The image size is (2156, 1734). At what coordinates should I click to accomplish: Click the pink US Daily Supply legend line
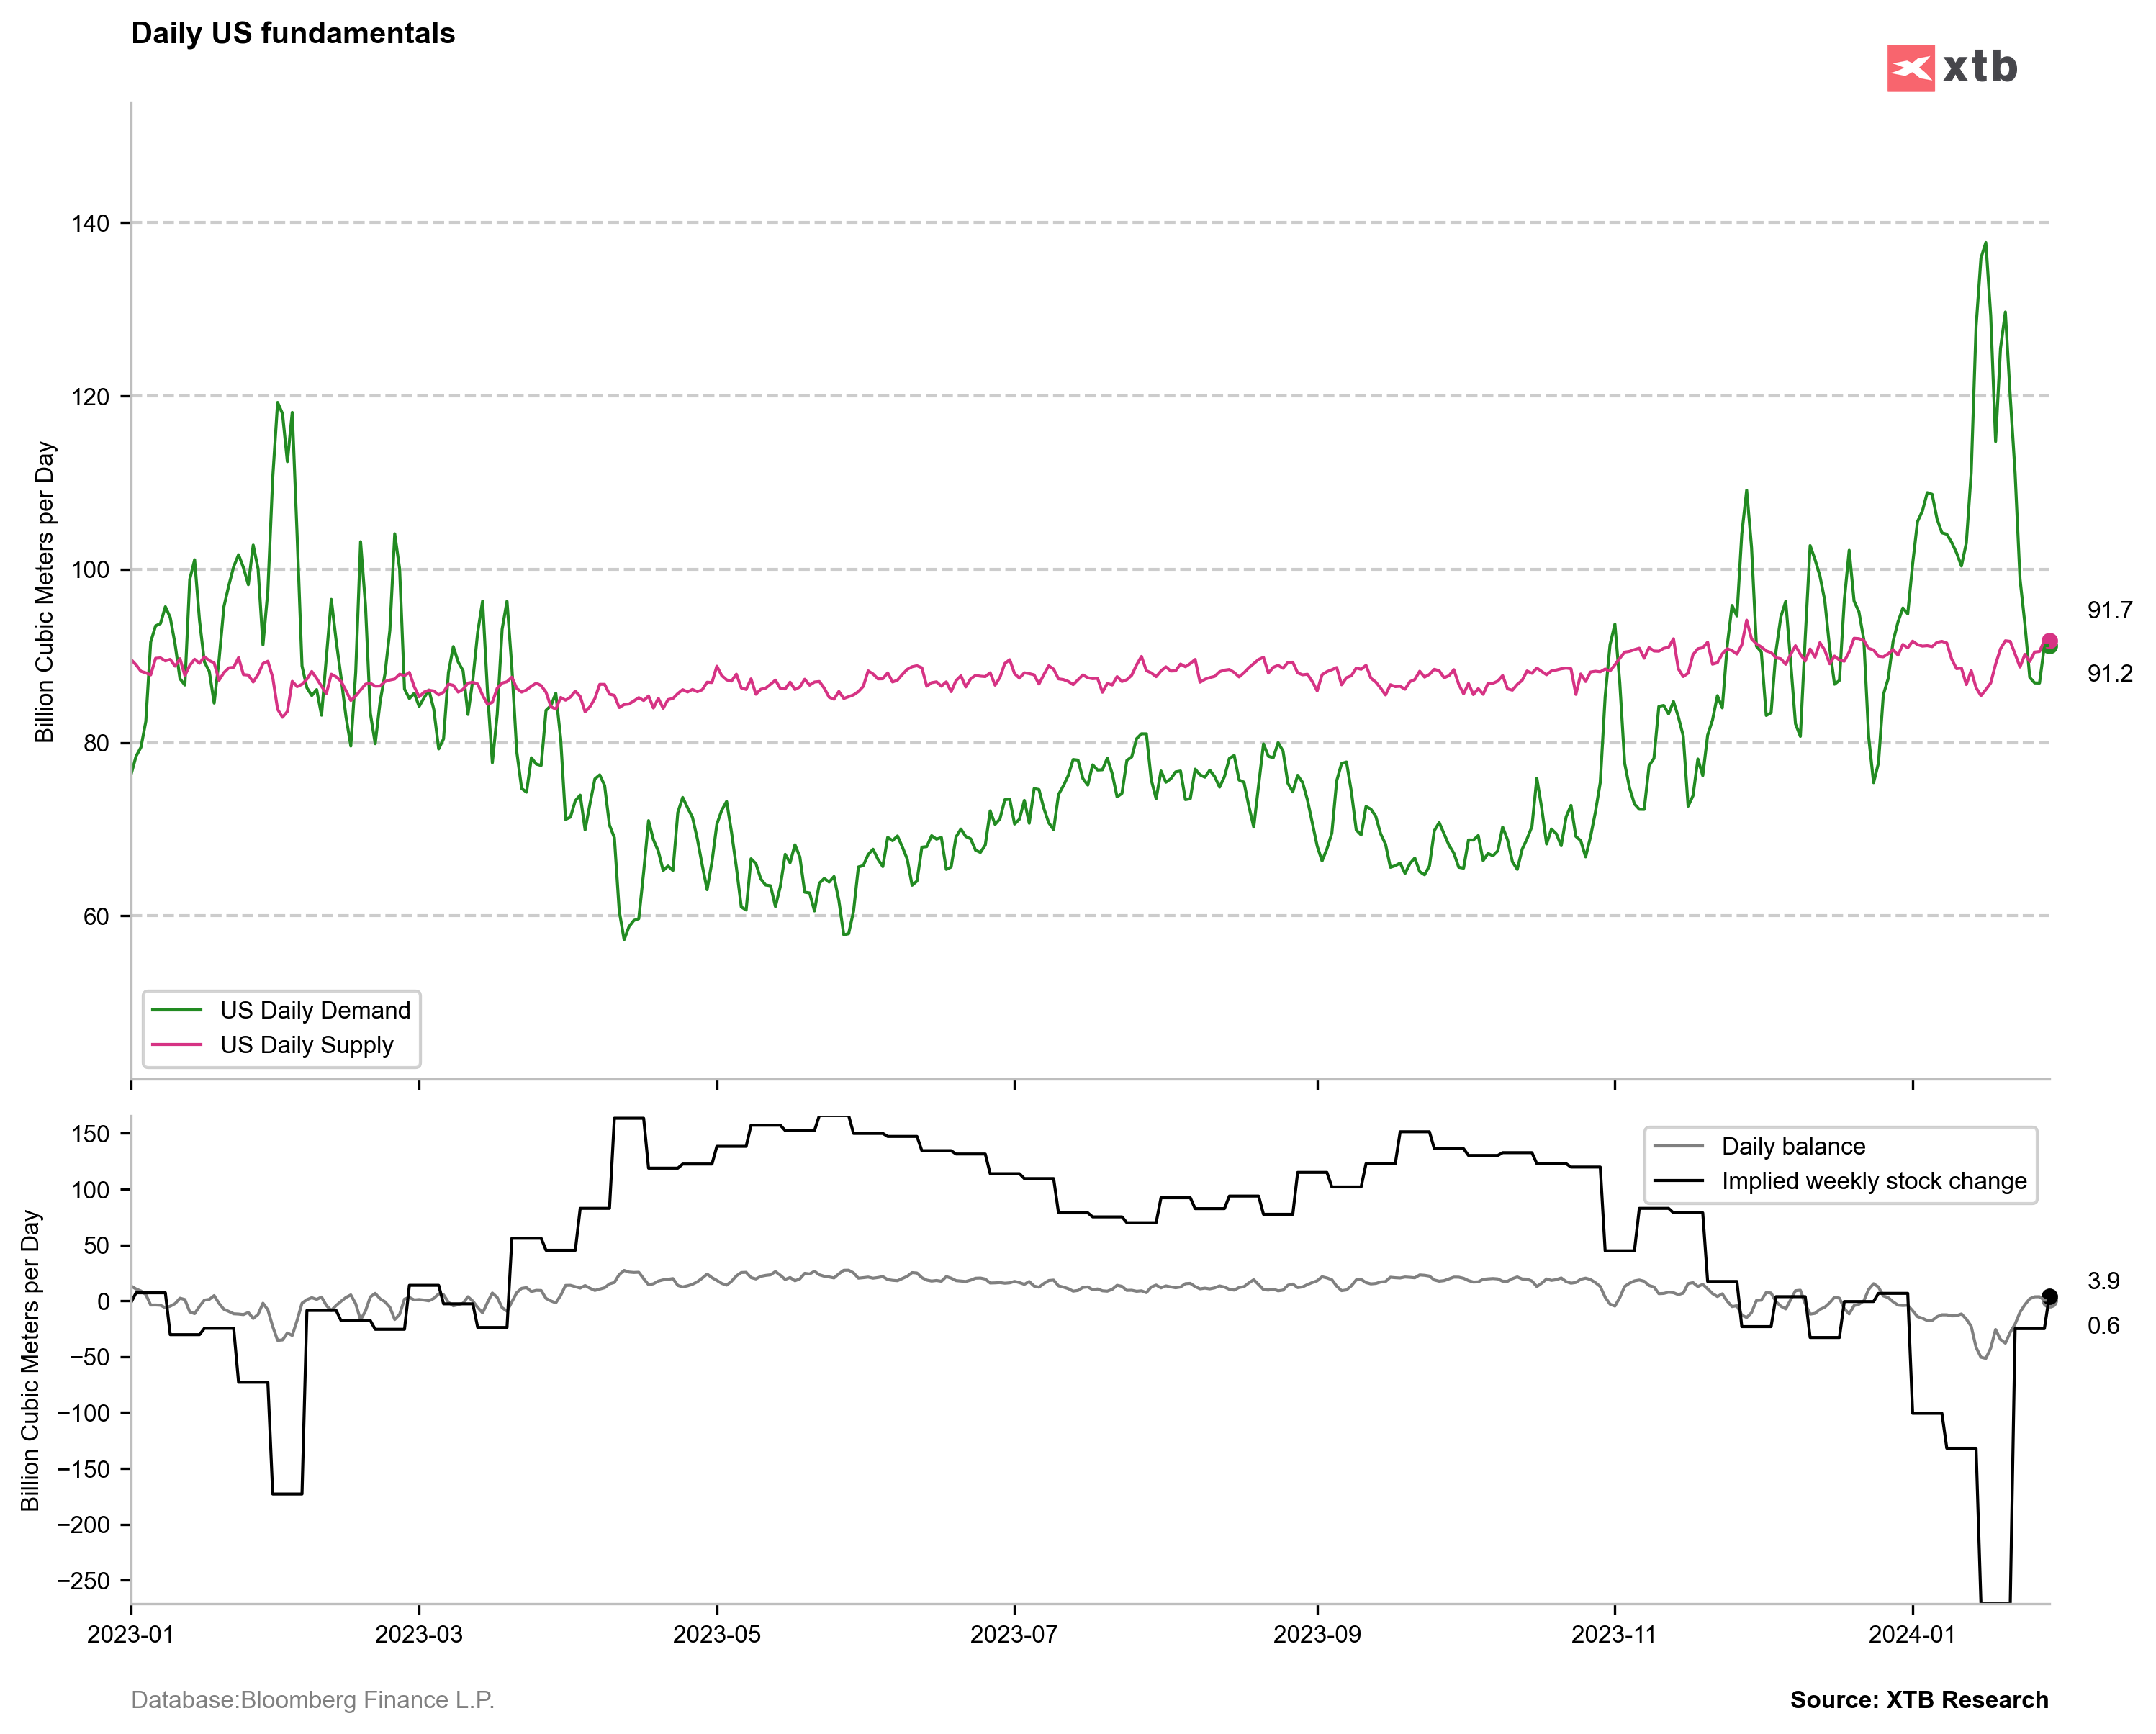[177, 1045]
